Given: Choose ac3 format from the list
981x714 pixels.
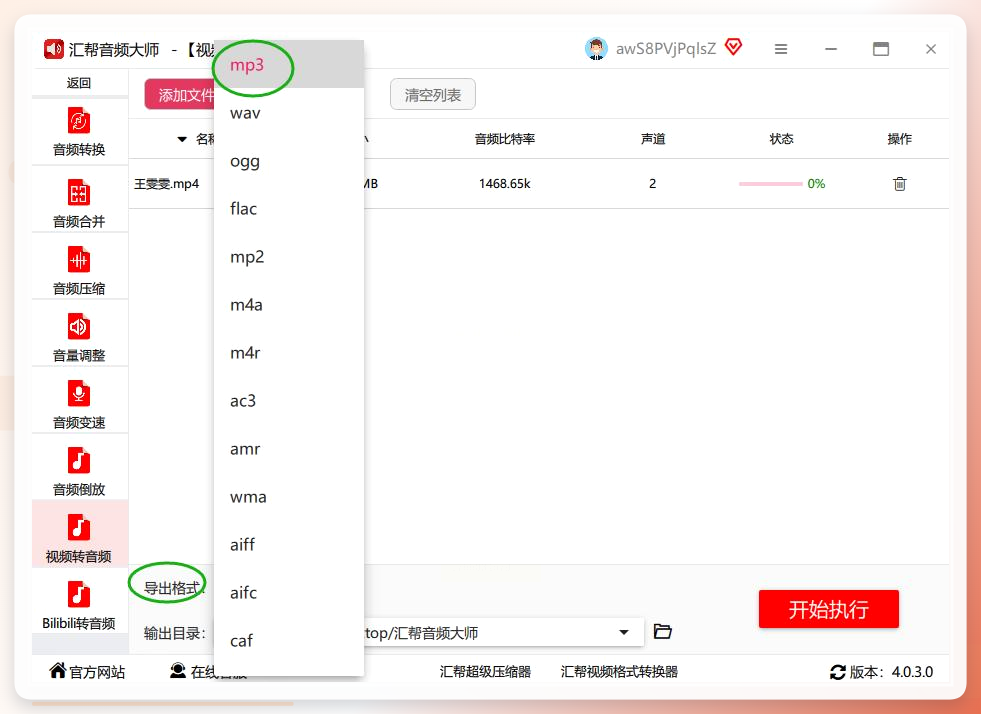Looking at the screenshot, I should coord(288,400).
